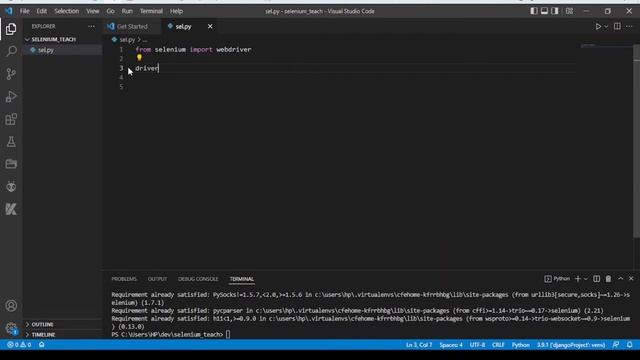Open the Selection menu

67,11
